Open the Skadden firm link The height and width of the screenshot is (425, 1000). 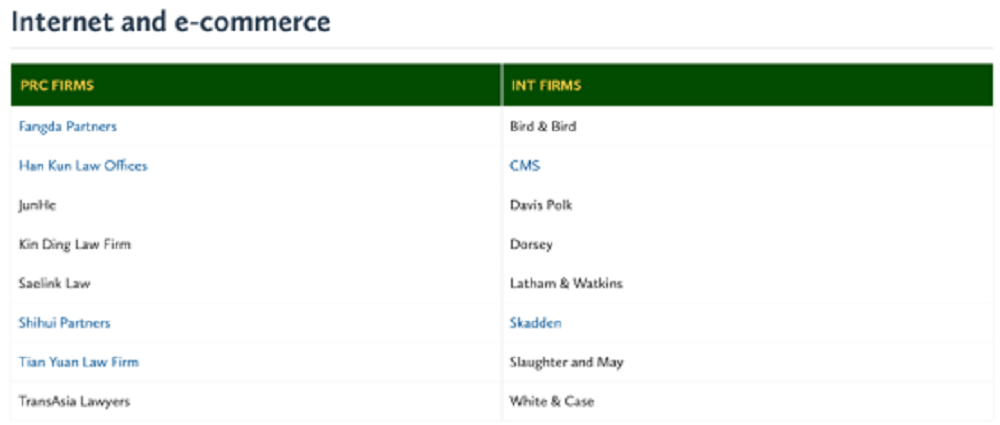(536, 323)
